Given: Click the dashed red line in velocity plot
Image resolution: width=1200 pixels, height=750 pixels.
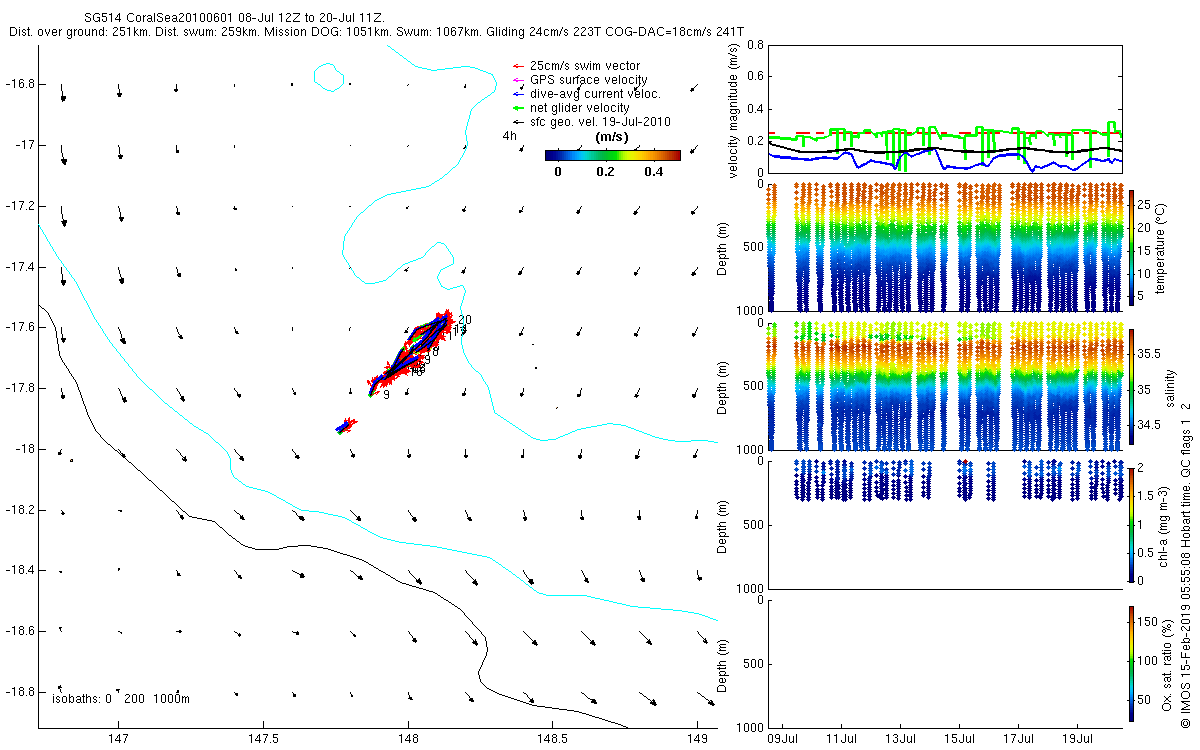Looking at the screenshot, I should 945,132.
